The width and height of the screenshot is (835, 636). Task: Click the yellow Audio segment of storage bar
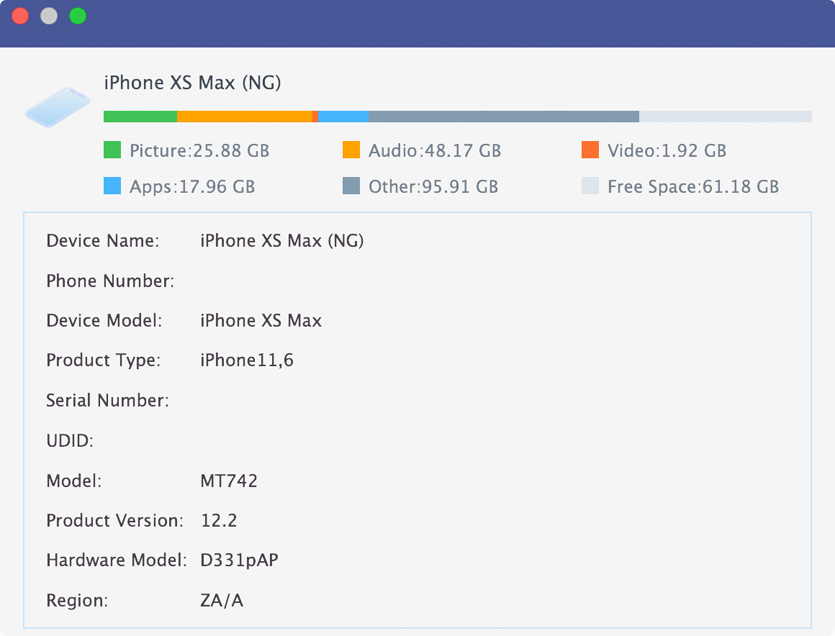tap(245, 117)
